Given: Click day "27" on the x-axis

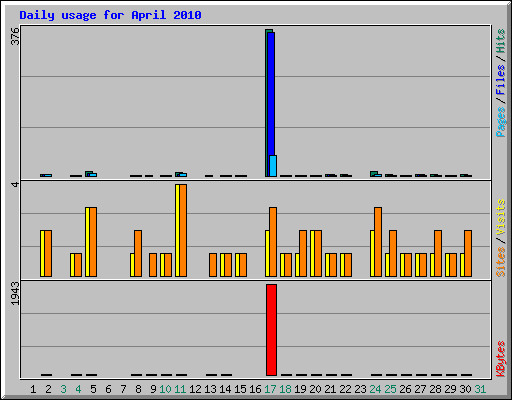Looking at the screenshot, I should (420, 389).
